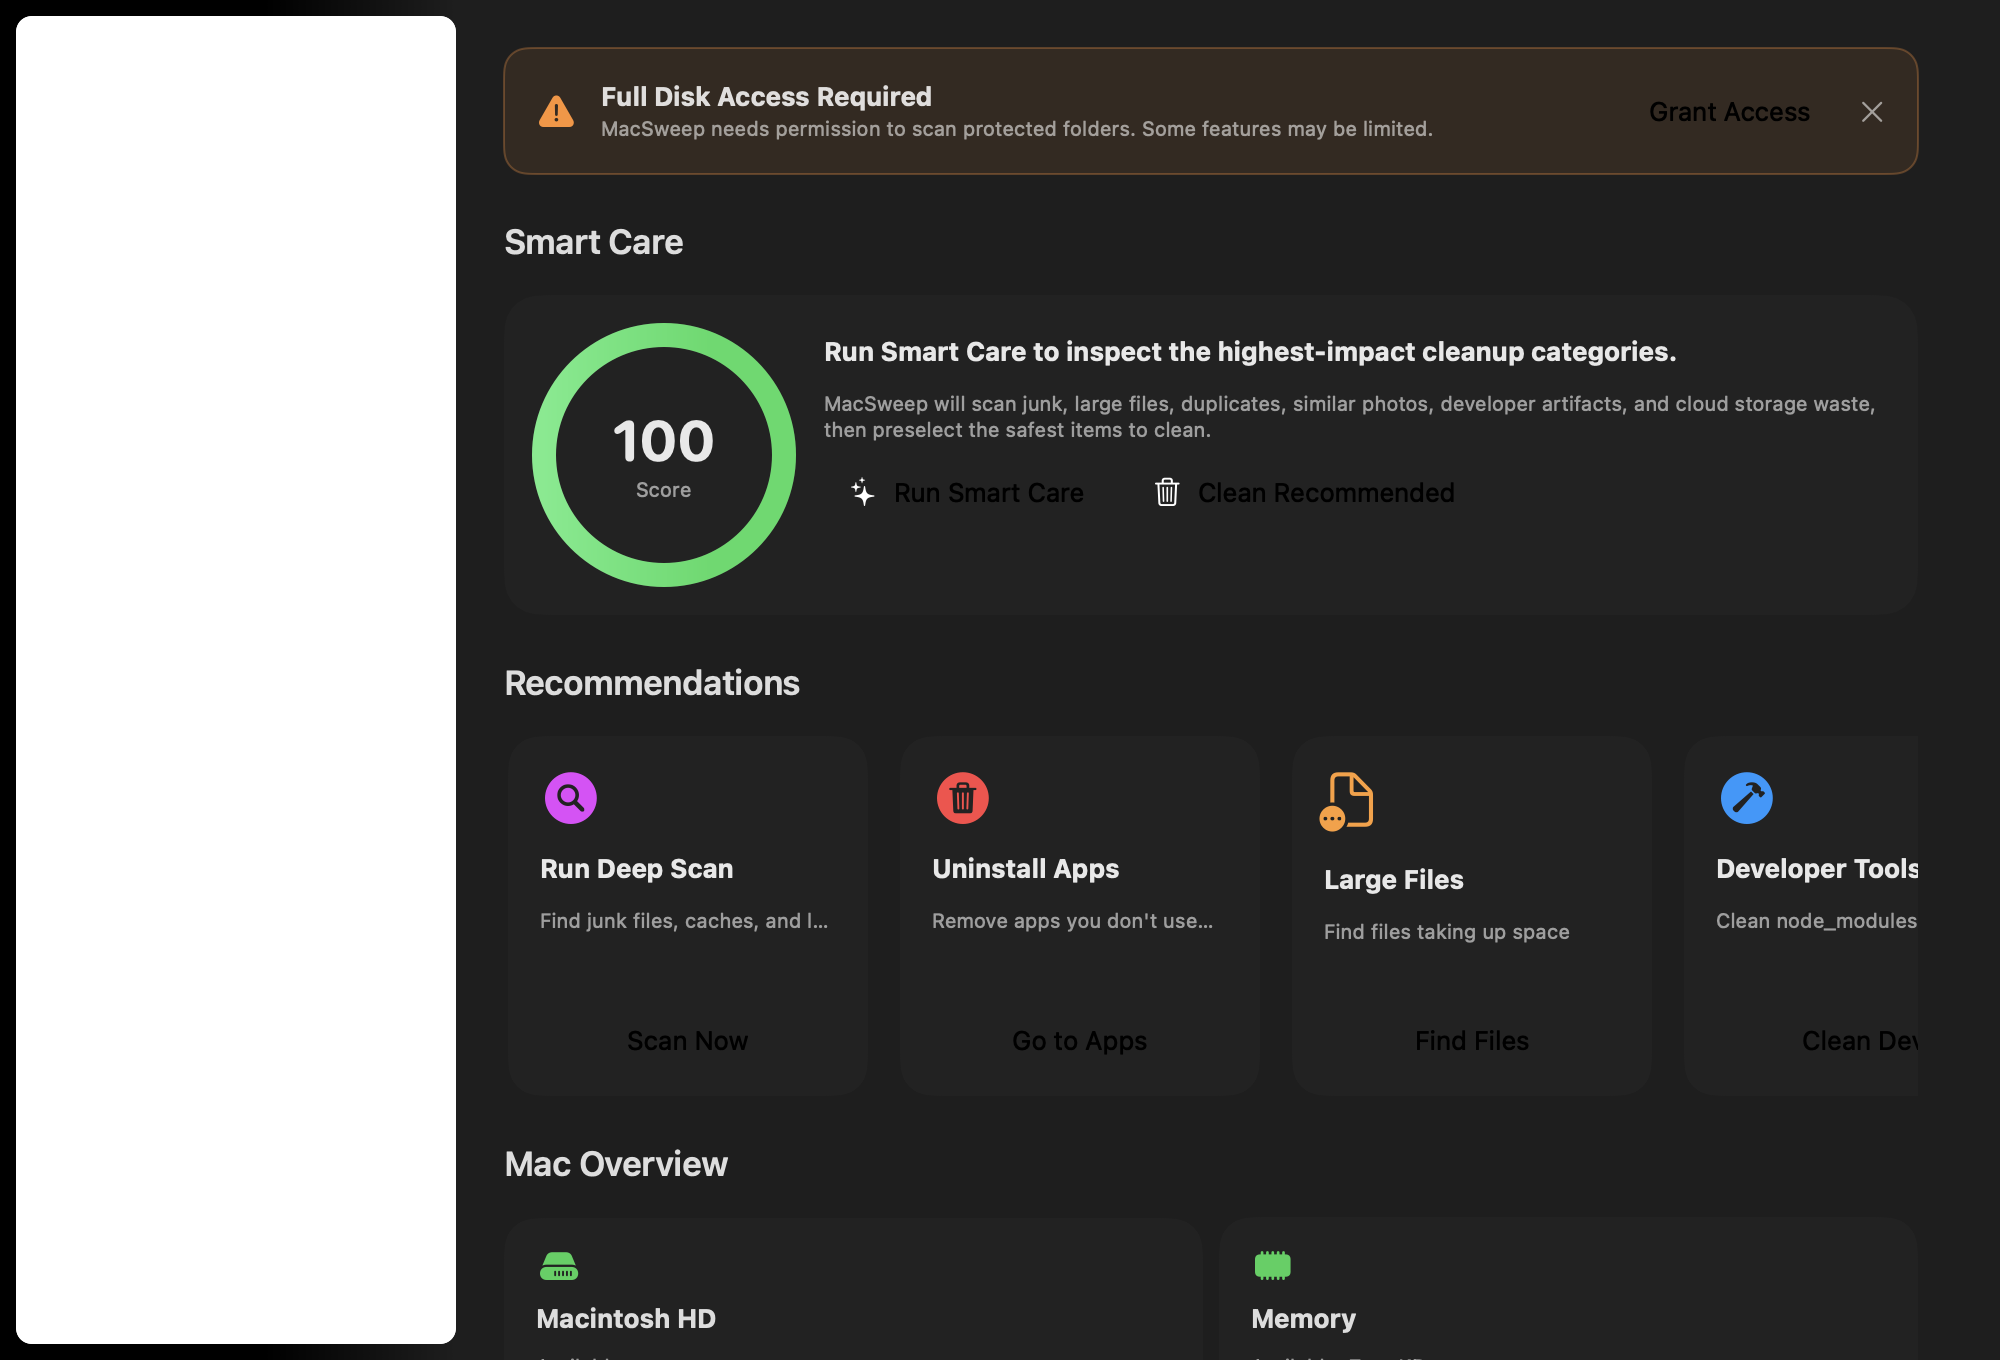Click Grant Access in the banner
The height and width of the screenshot is (1360, 2000).
(x=1729, y=112)
